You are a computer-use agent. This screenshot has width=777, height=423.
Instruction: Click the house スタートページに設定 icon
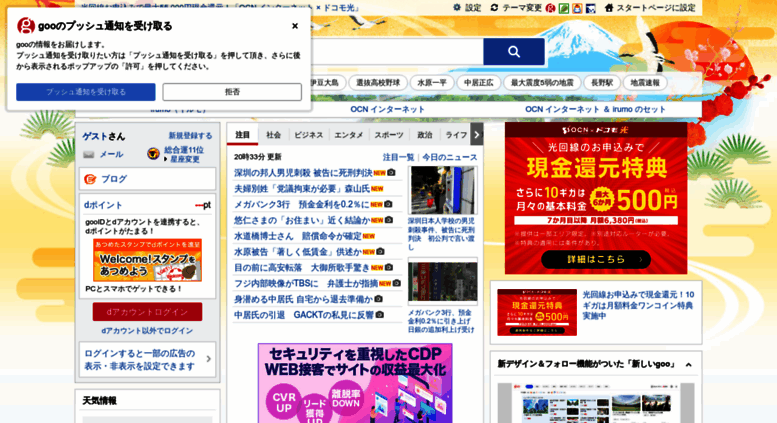click(609, 7)
